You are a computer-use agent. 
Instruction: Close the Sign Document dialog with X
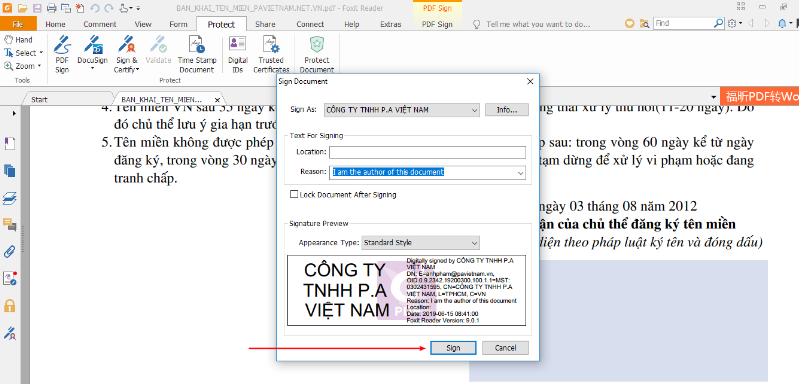[x=530, y=81]
